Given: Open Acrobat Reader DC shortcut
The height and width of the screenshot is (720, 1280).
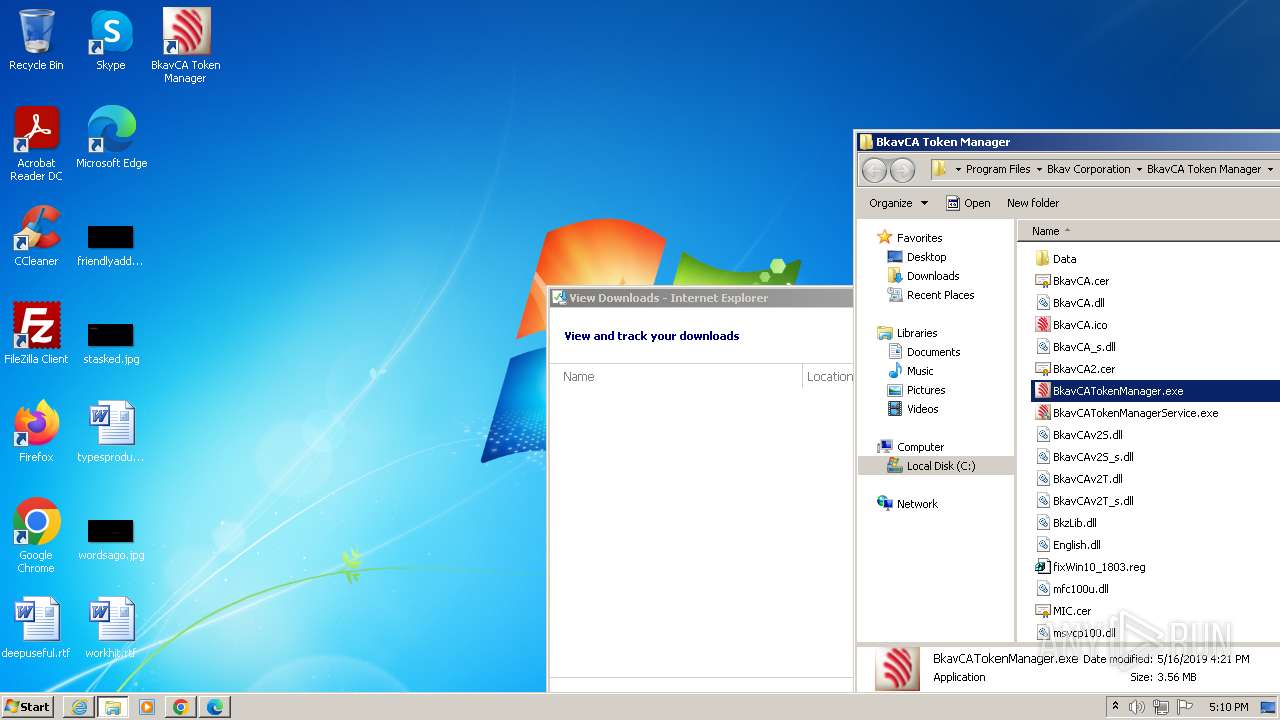Looking at the screenshot, I should 36,143.
